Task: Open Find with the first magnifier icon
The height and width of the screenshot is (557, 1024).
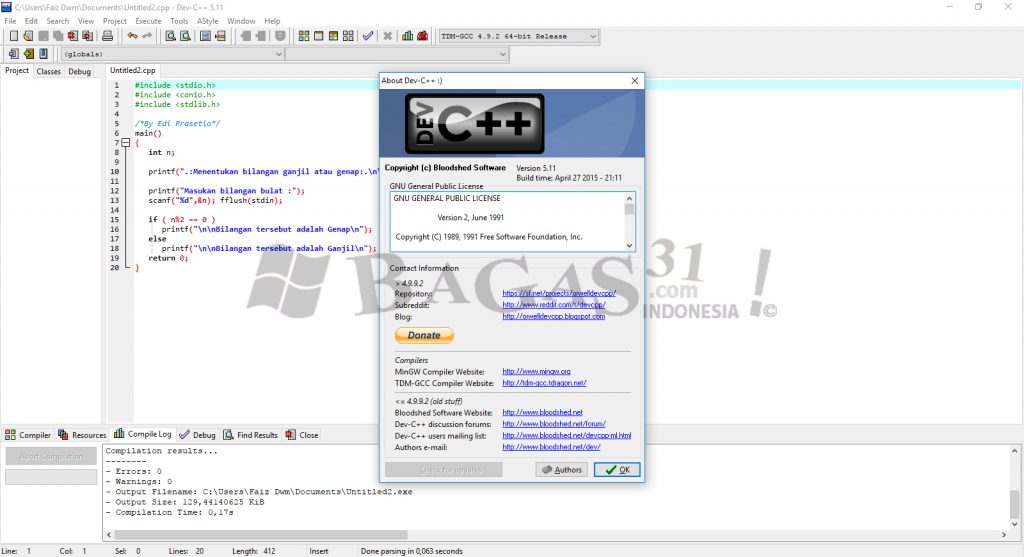Action: tap(170, 36)
